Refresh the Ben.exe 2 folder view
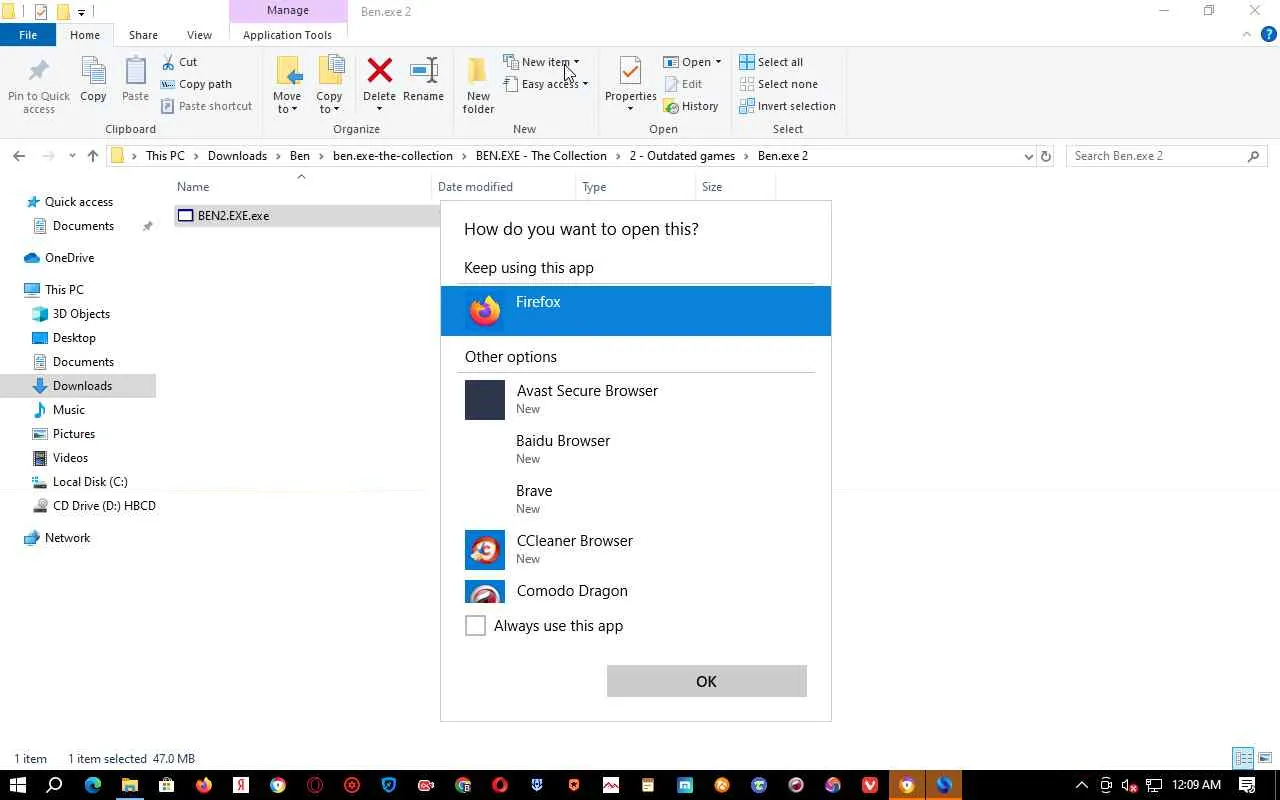The height and width of the screenshot is (800, 1280). pyautogui.click(x=1046, y=156)
